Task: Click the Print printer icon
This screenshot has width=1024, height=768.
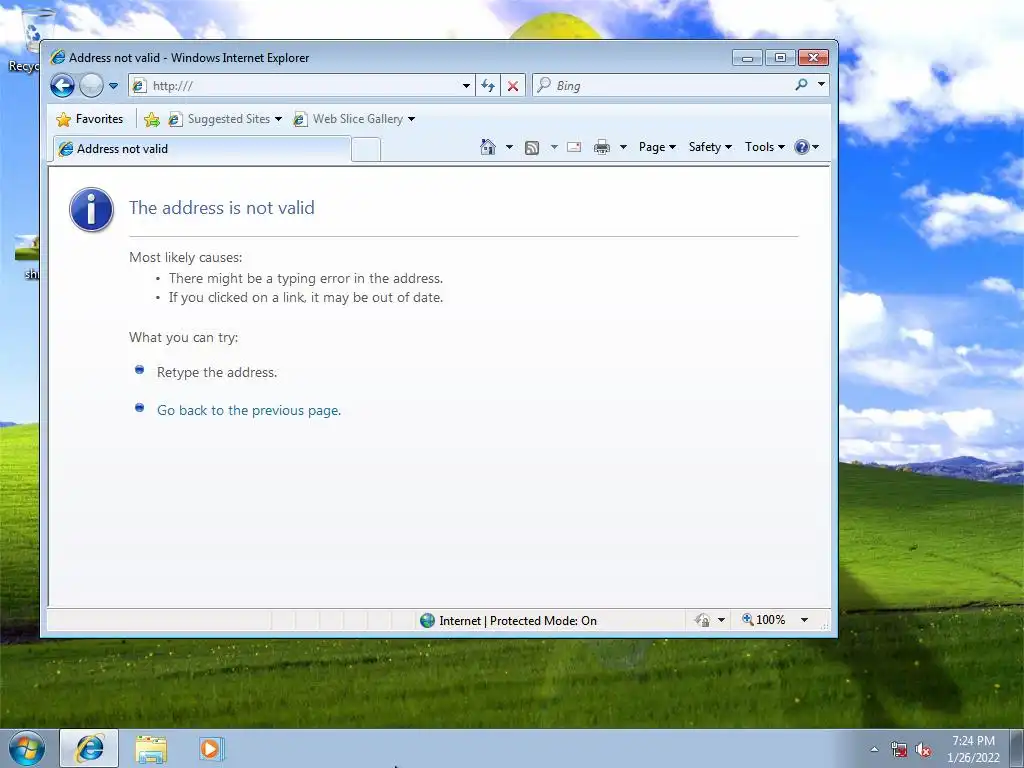Action: pos(601,147)
